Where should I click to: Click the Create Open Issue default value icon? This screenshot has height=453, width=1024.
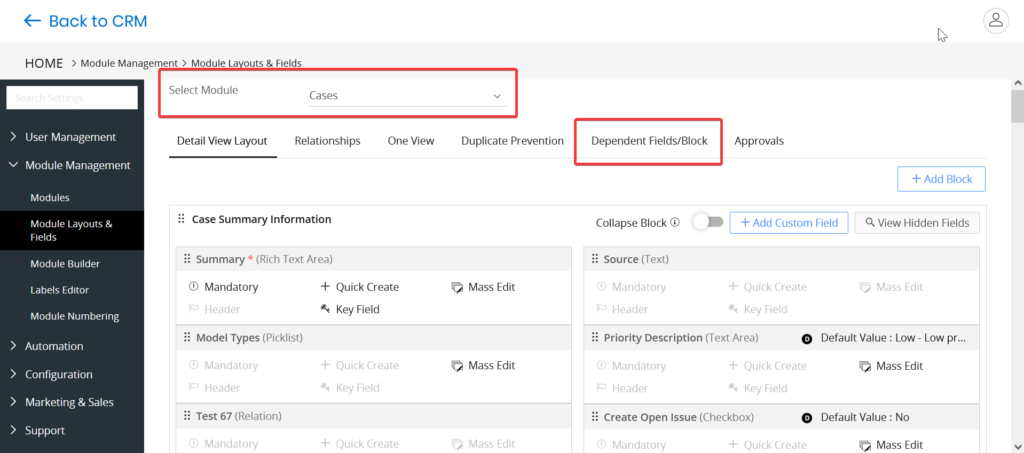[x=807, y=418]
